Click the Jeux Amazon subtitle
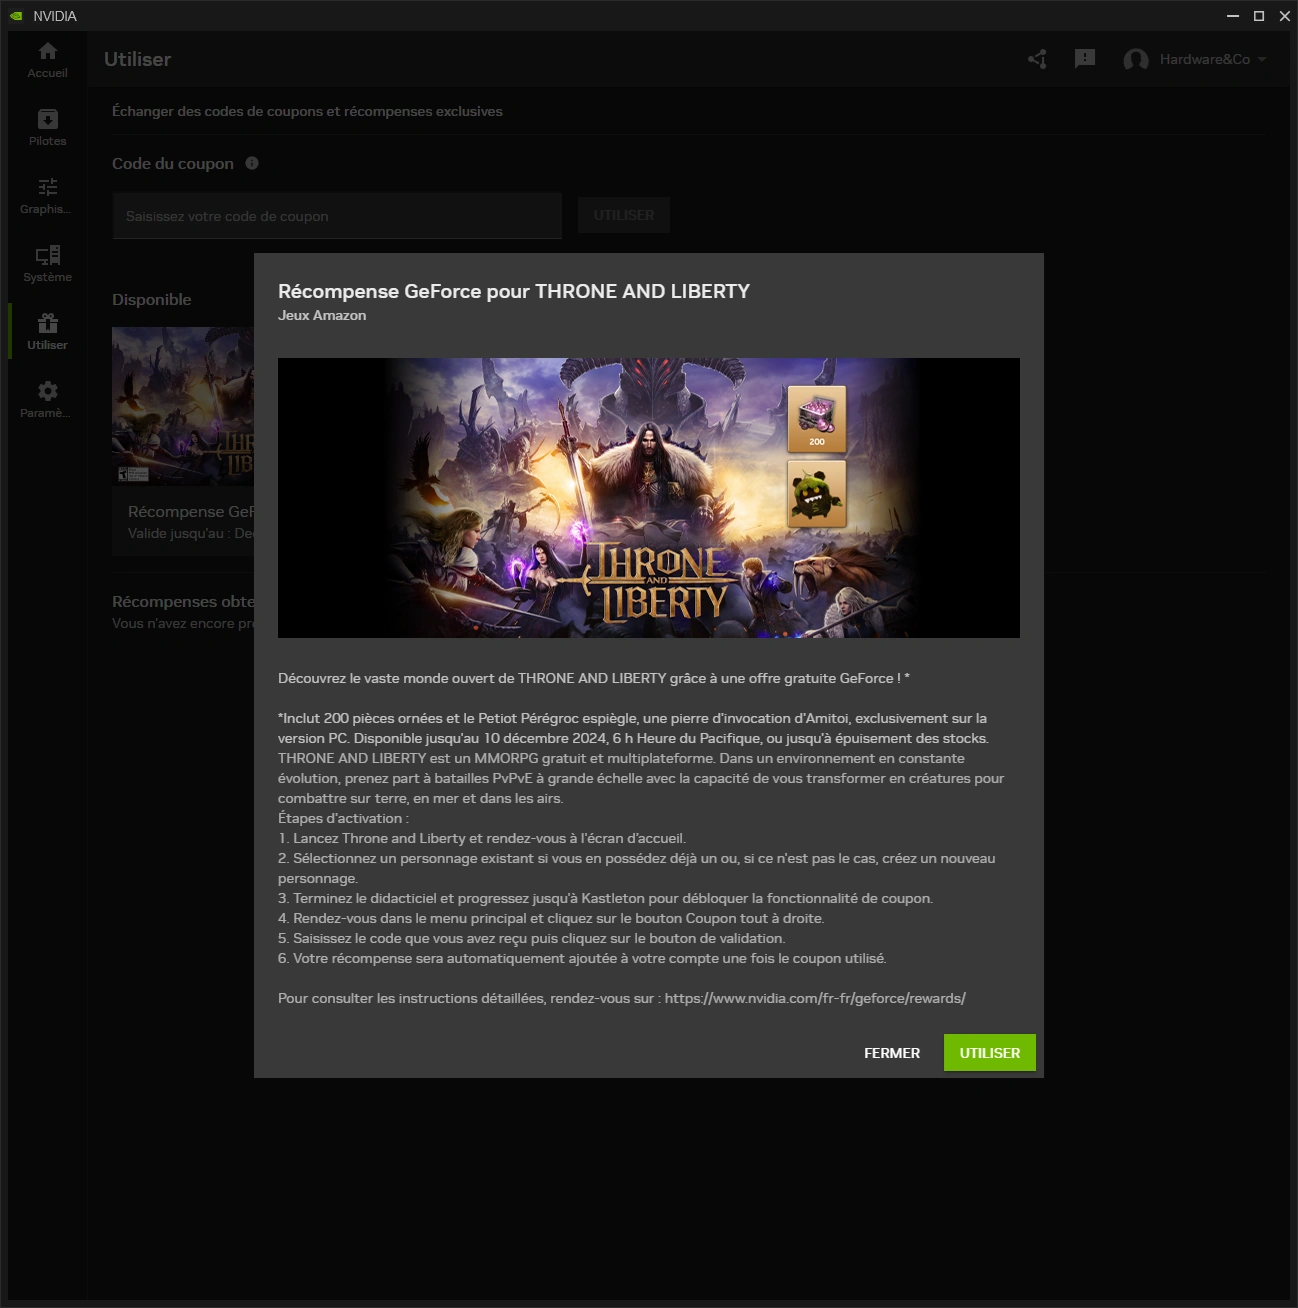The image size is (1298, 1308). point(322,315)
